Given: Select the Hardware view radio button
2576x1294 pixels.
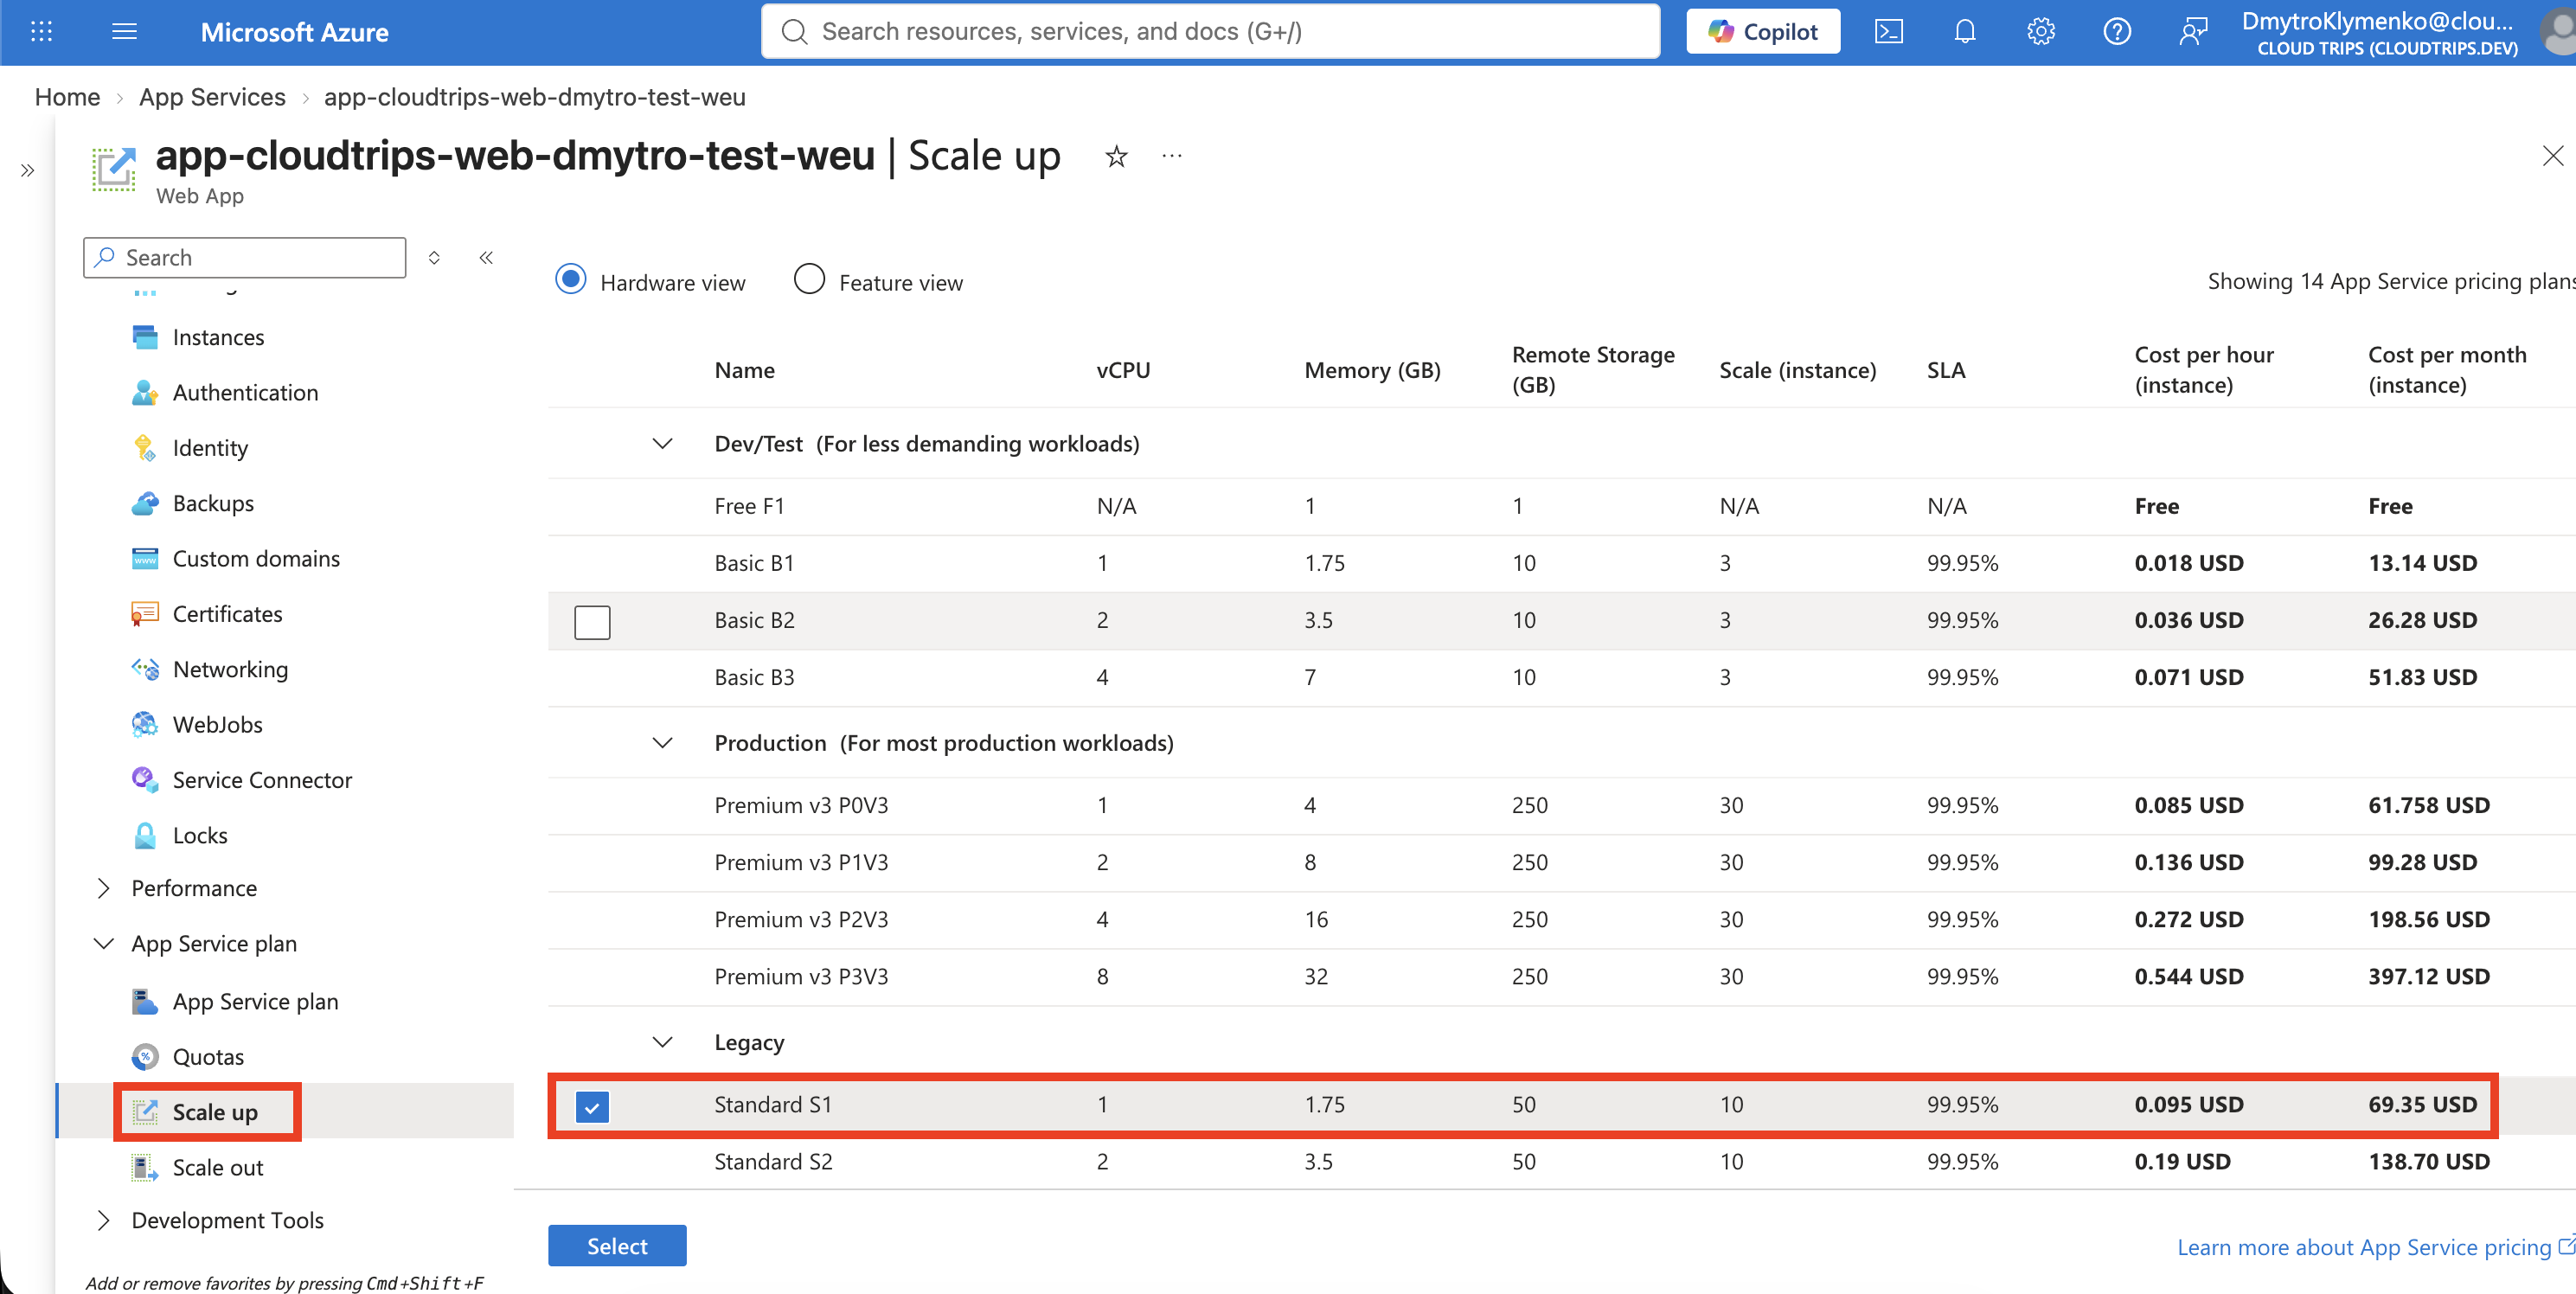Looking at the screenshot, I should 571,279.
